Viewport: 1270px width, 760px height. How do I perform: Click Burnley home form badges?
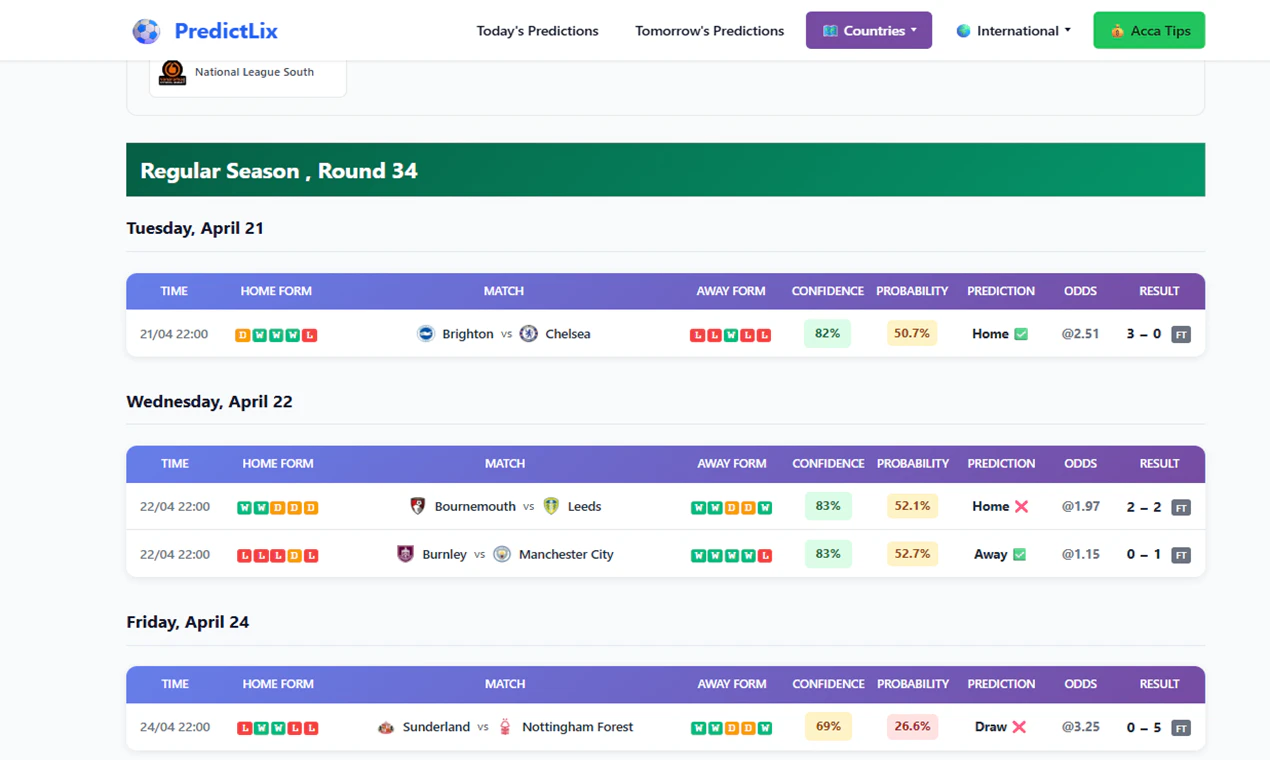pyautogui.click(x=278, y=555)
